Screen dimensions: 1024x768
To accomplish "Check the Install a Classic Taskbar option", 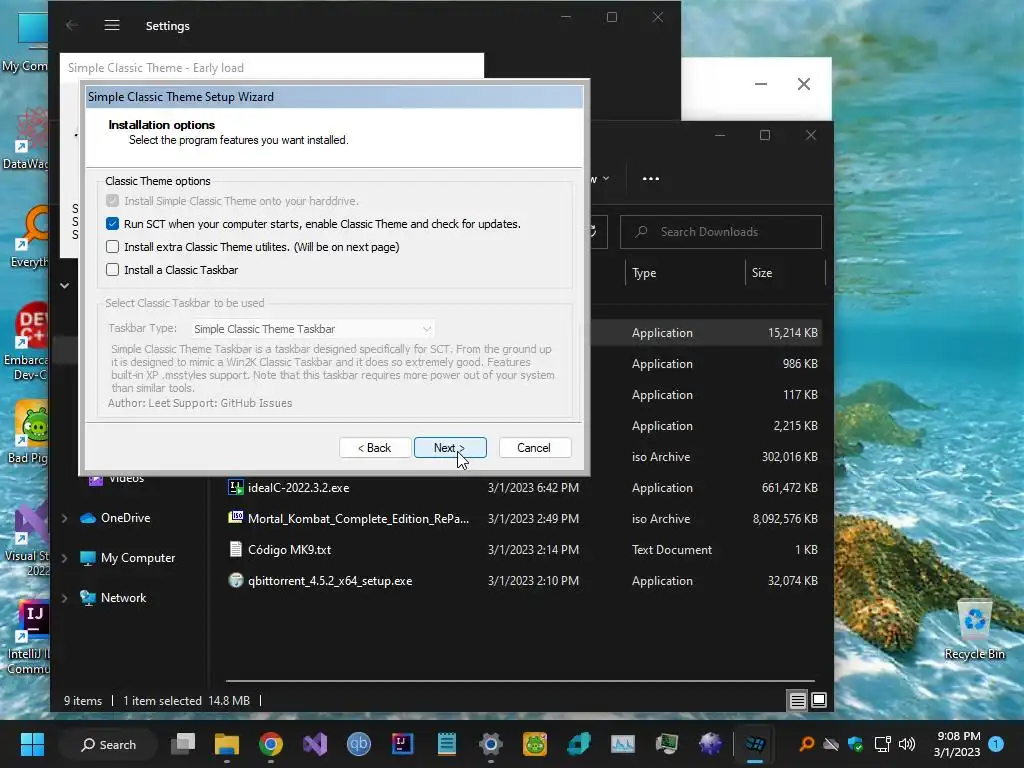I will [112, 270].
